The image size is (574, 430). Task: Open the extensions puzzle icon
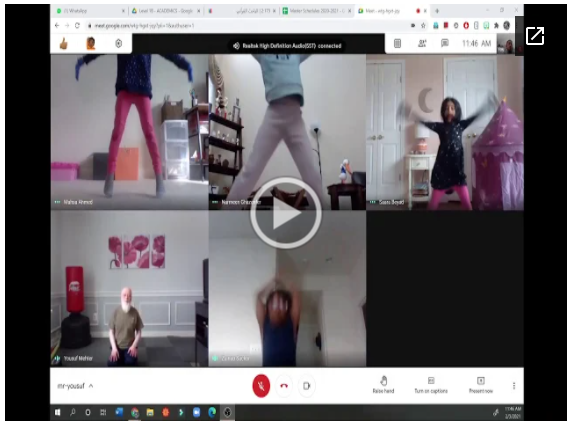[x=496, y=25]
